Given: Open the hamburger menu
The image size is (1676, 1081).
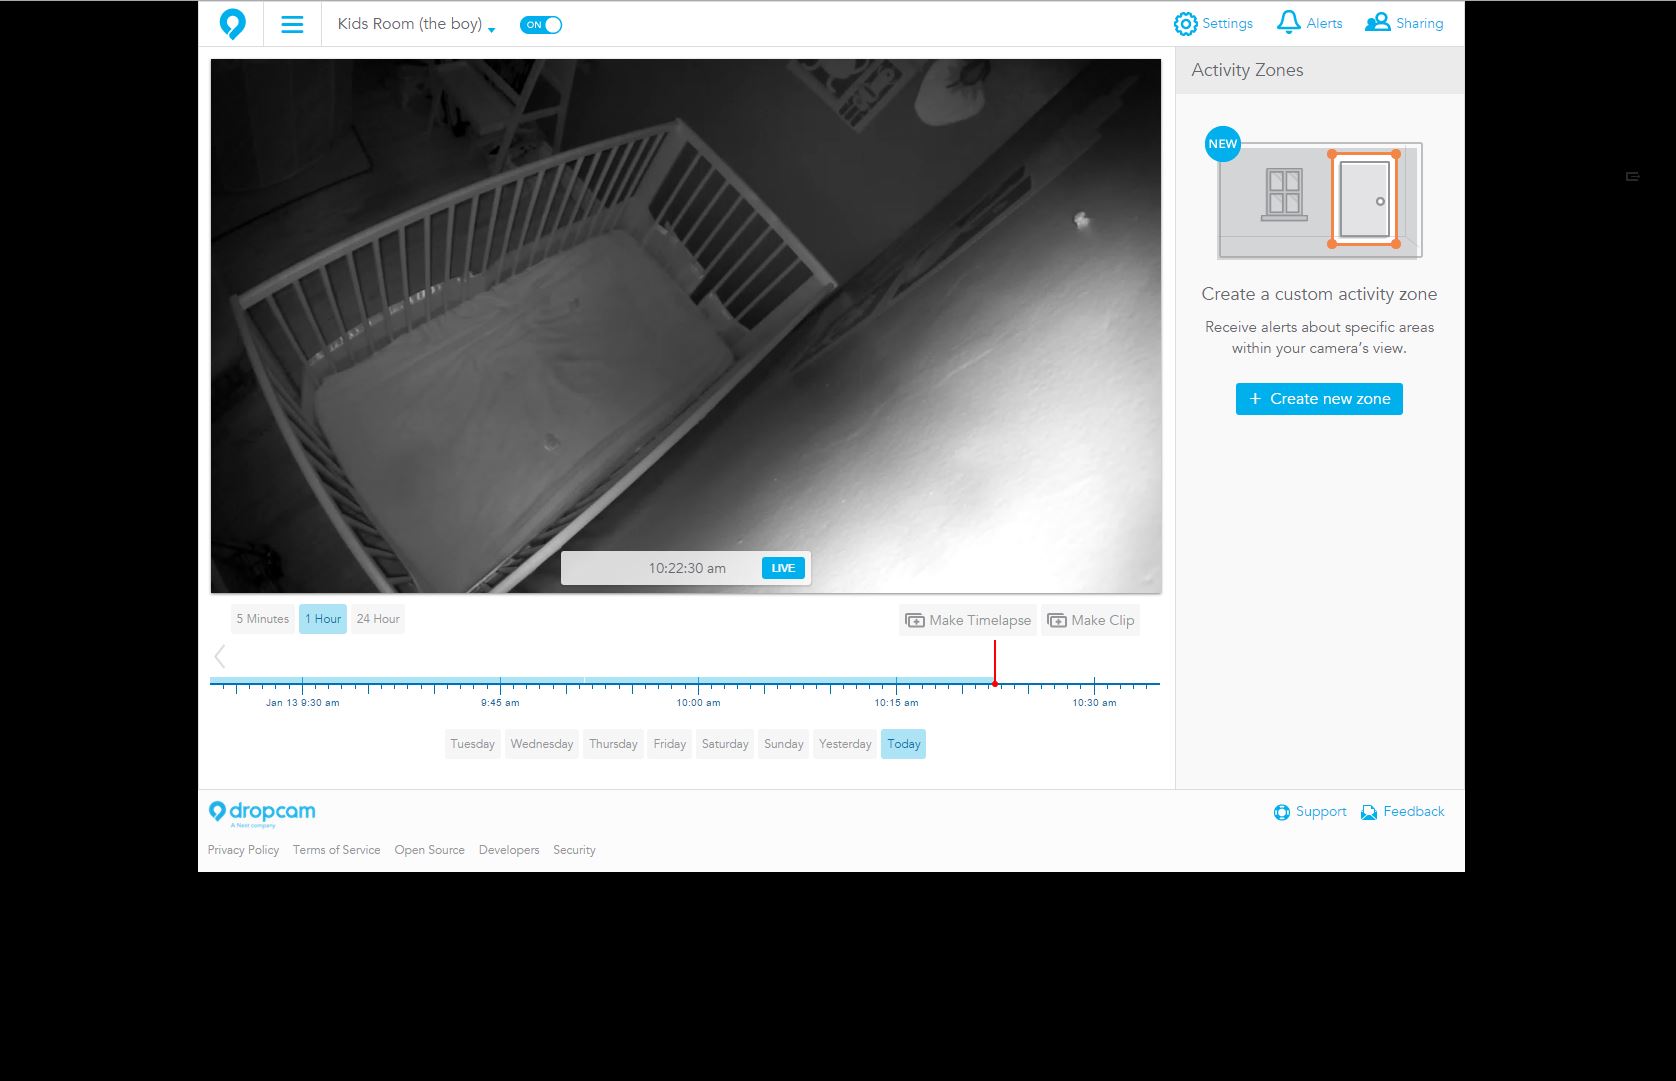Looking at the screenshot, I should point(292,24).
